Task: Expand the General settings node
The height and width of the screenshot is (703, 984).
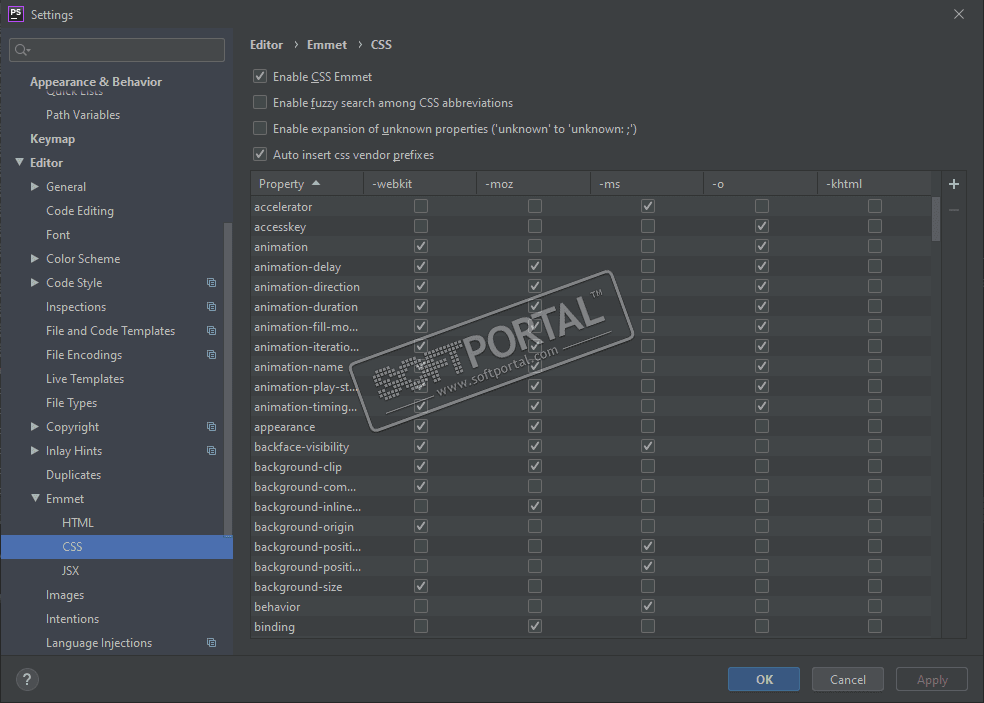Action: (35, 186)
